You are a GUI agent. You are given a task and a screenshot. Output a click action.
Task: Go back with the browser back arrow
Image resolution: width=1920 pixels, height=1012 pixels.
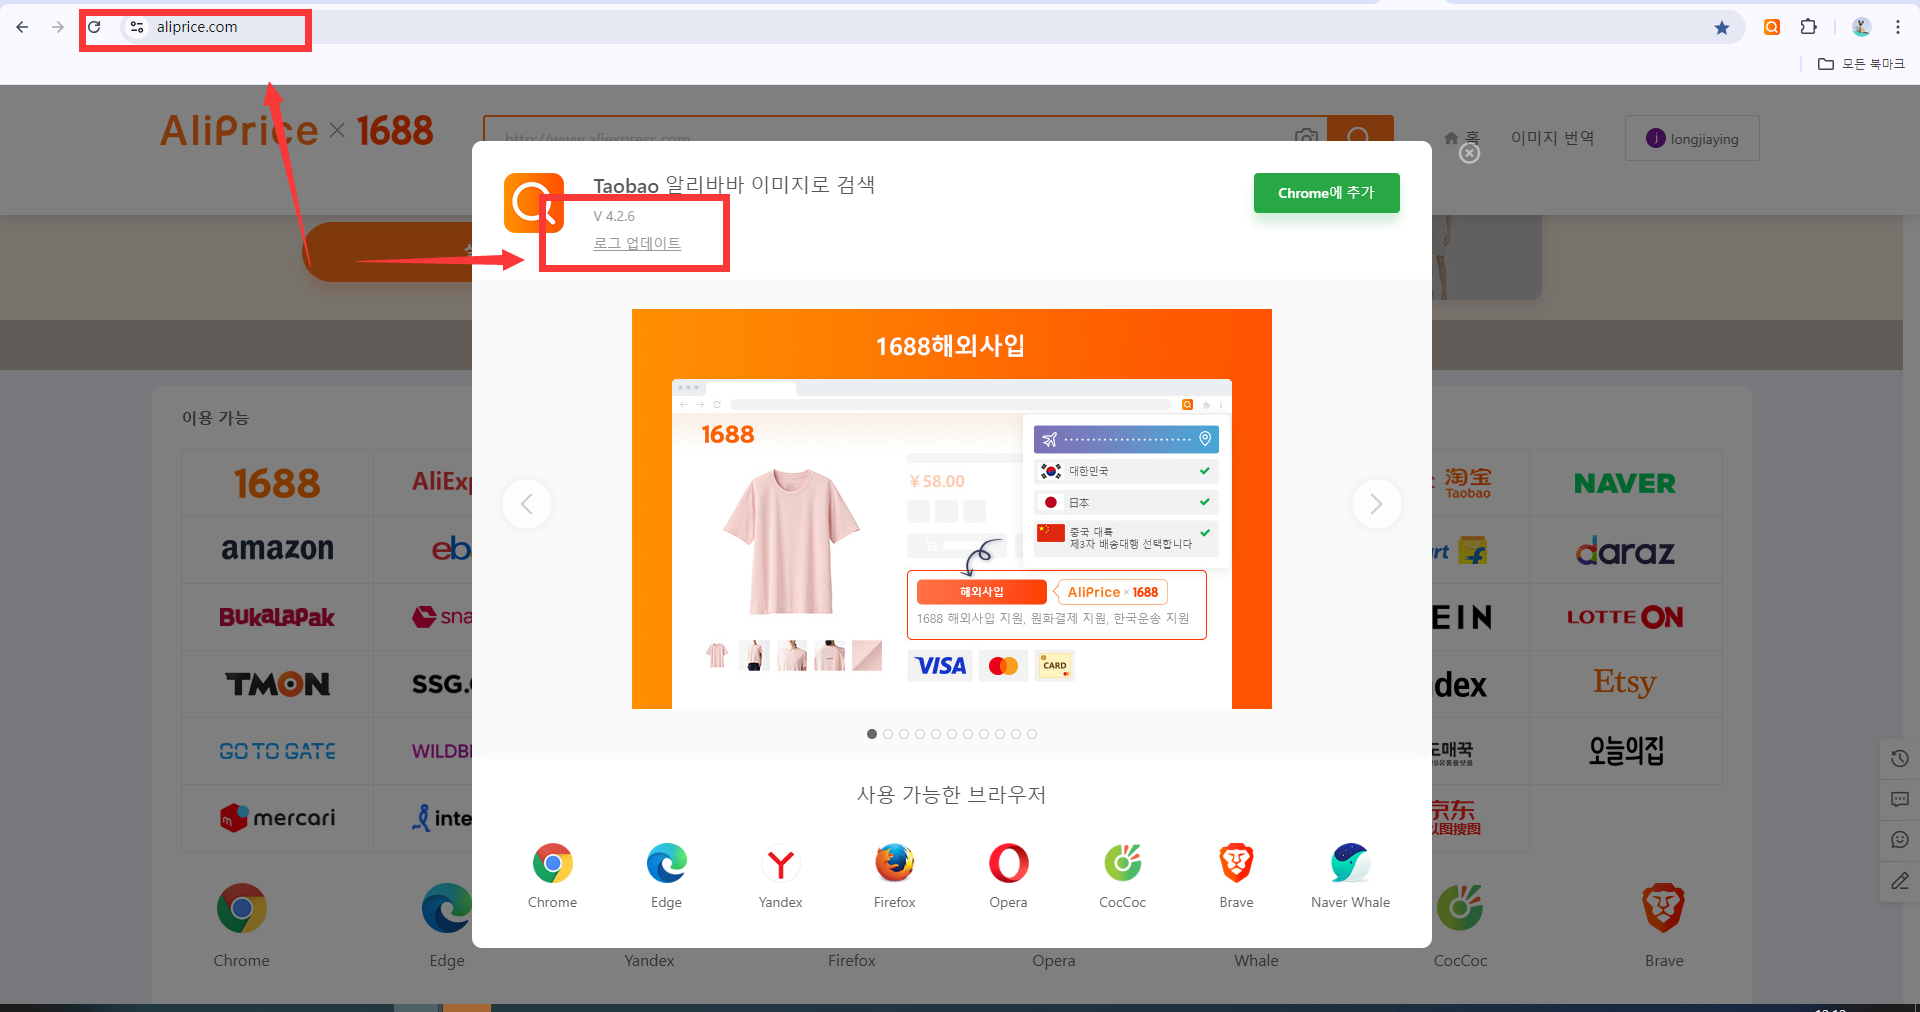(22, 27)
